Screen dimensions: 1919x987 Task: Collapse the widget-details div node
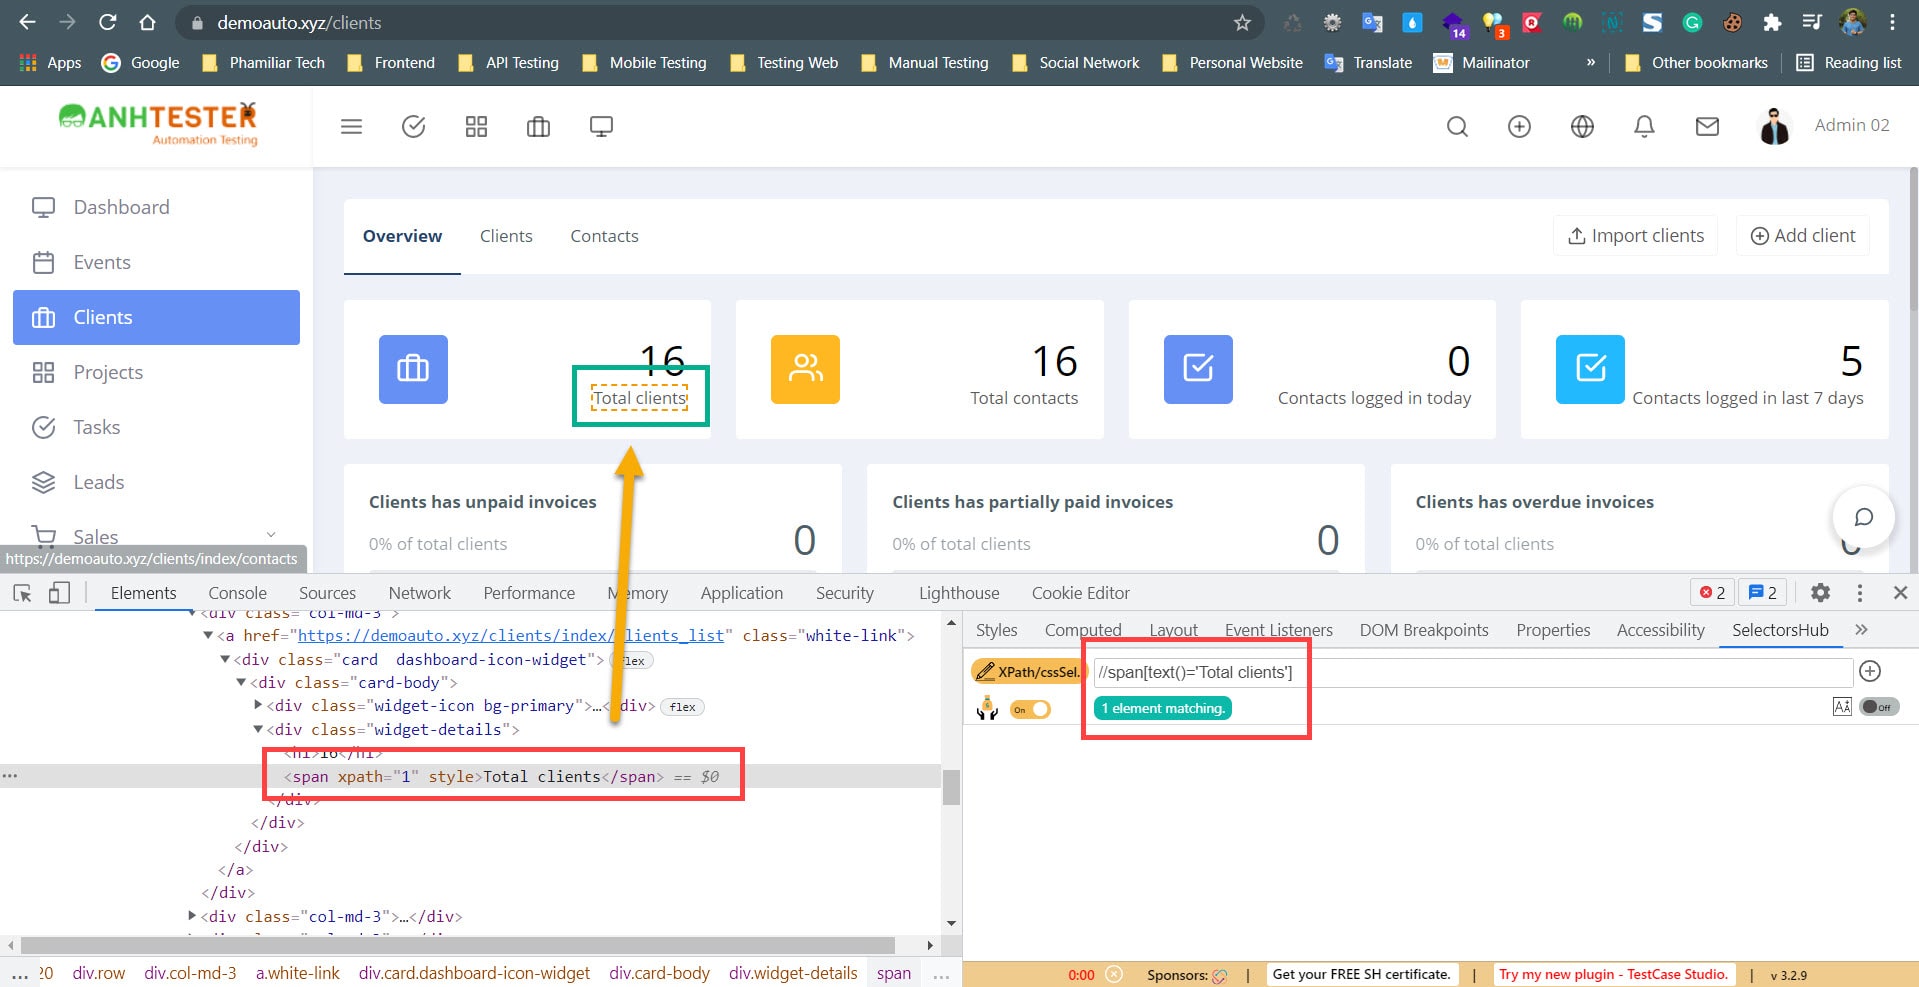(258, 729)
